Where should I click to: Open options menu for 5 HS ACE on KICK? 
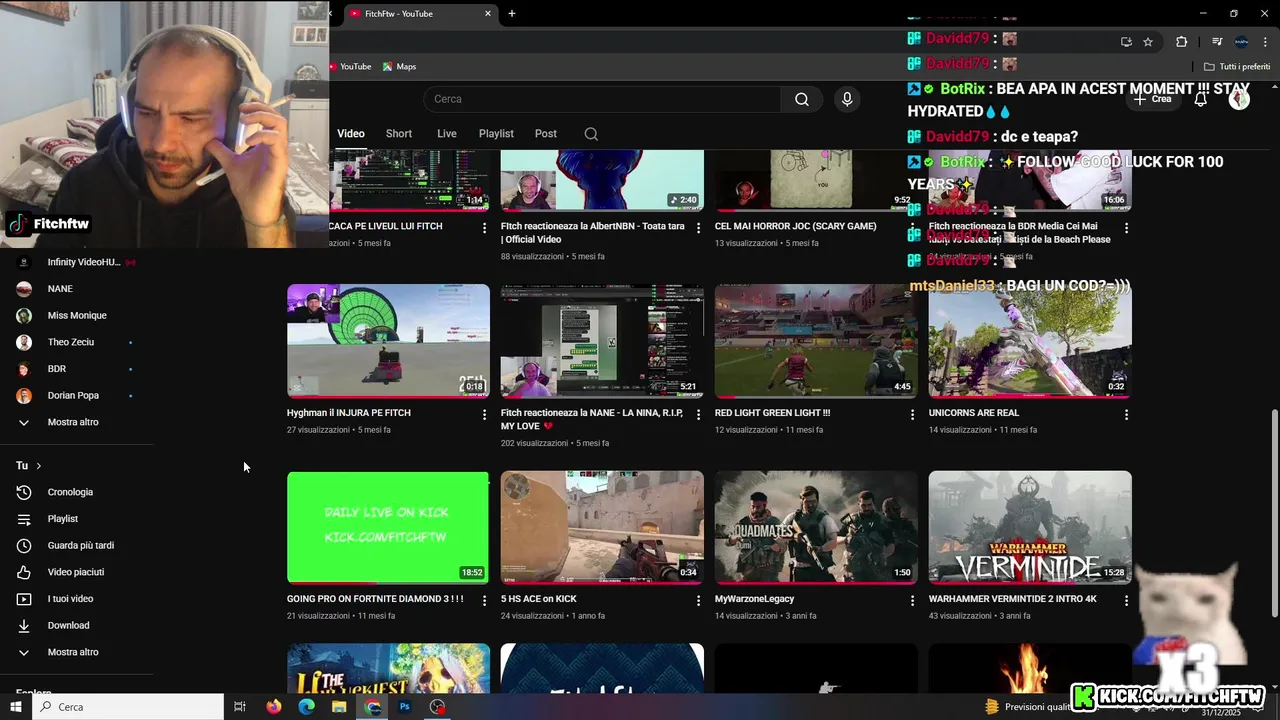[x=698, y=600]
